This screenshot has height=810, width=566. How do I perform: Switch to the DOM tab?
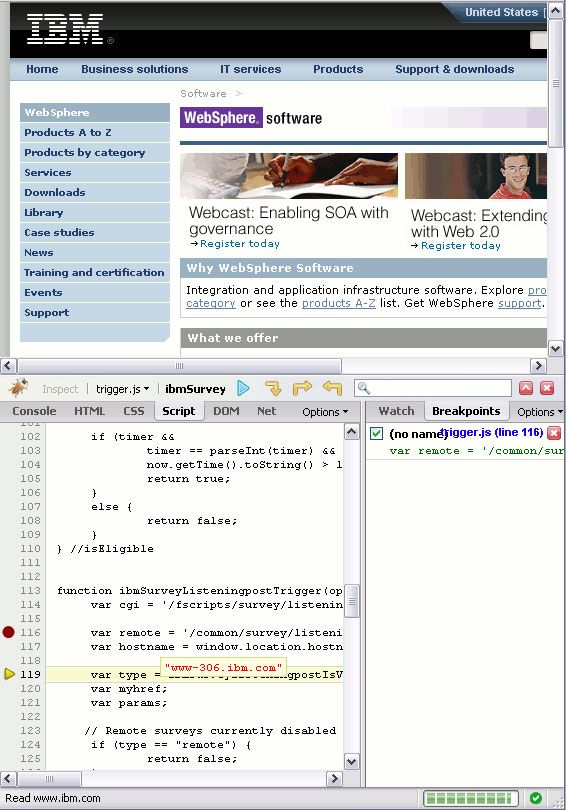tap(226, 411)
